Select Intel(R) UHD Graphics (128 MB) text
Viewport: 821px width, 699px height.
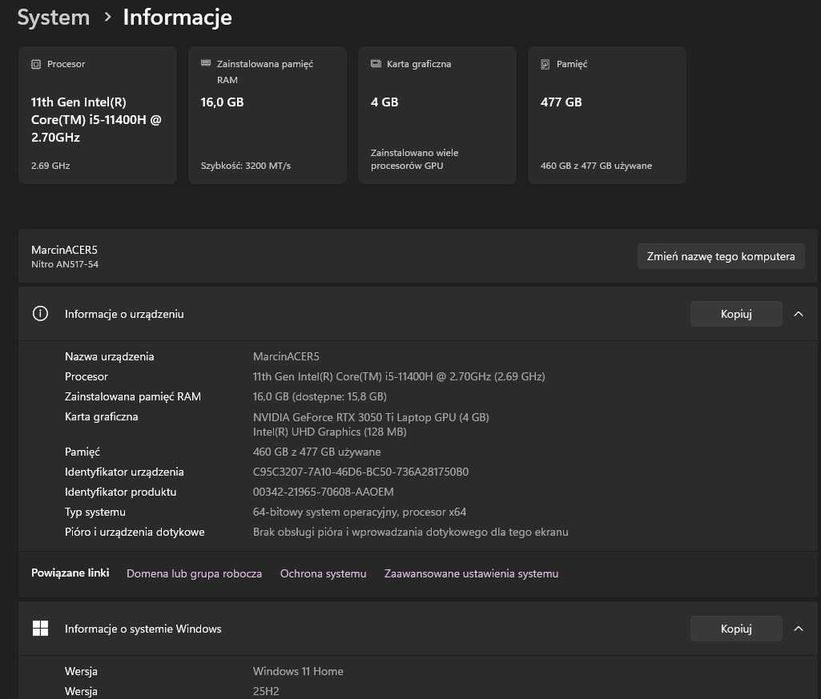point(329,432)
